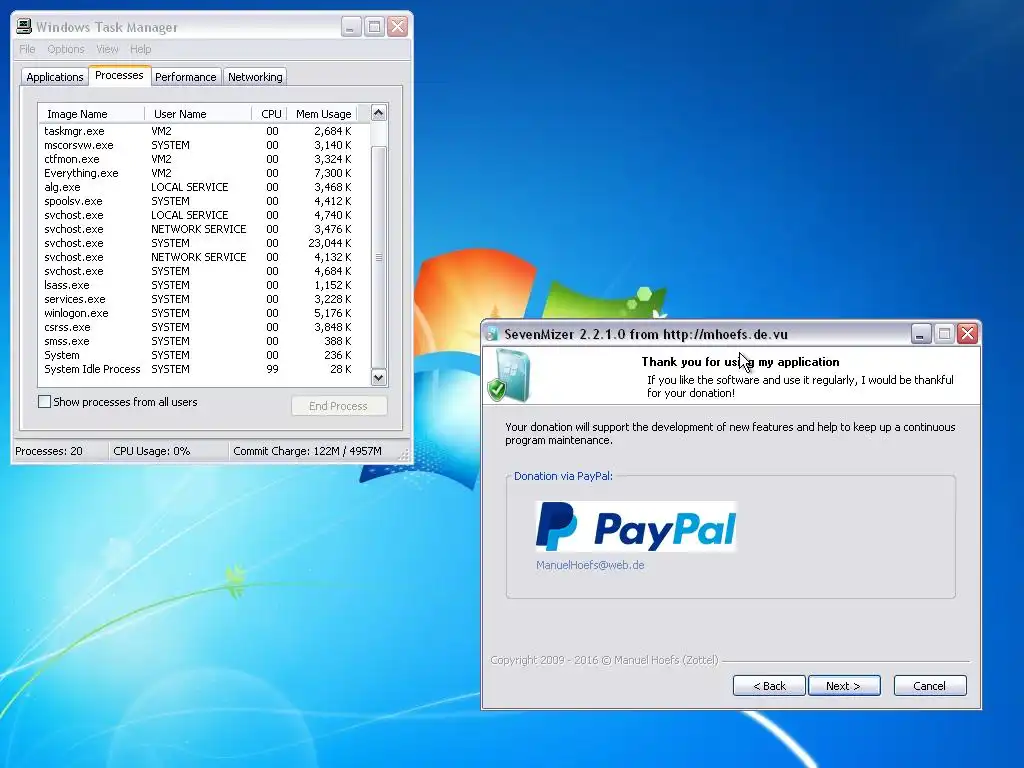Select svchost.exe using 23,044 K memory

pyautogui.click(x=204, y=243)
